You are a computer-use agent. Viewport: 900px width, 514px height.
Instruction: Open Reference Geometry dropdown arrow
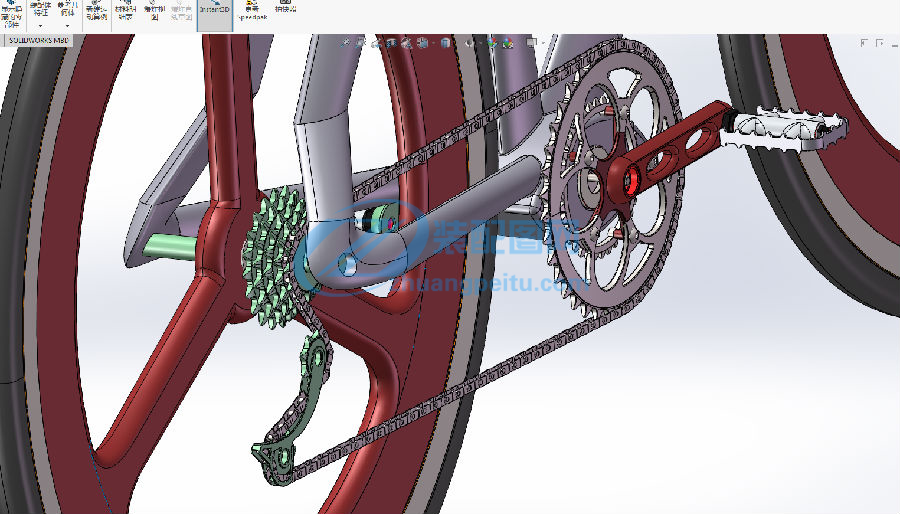67,26
